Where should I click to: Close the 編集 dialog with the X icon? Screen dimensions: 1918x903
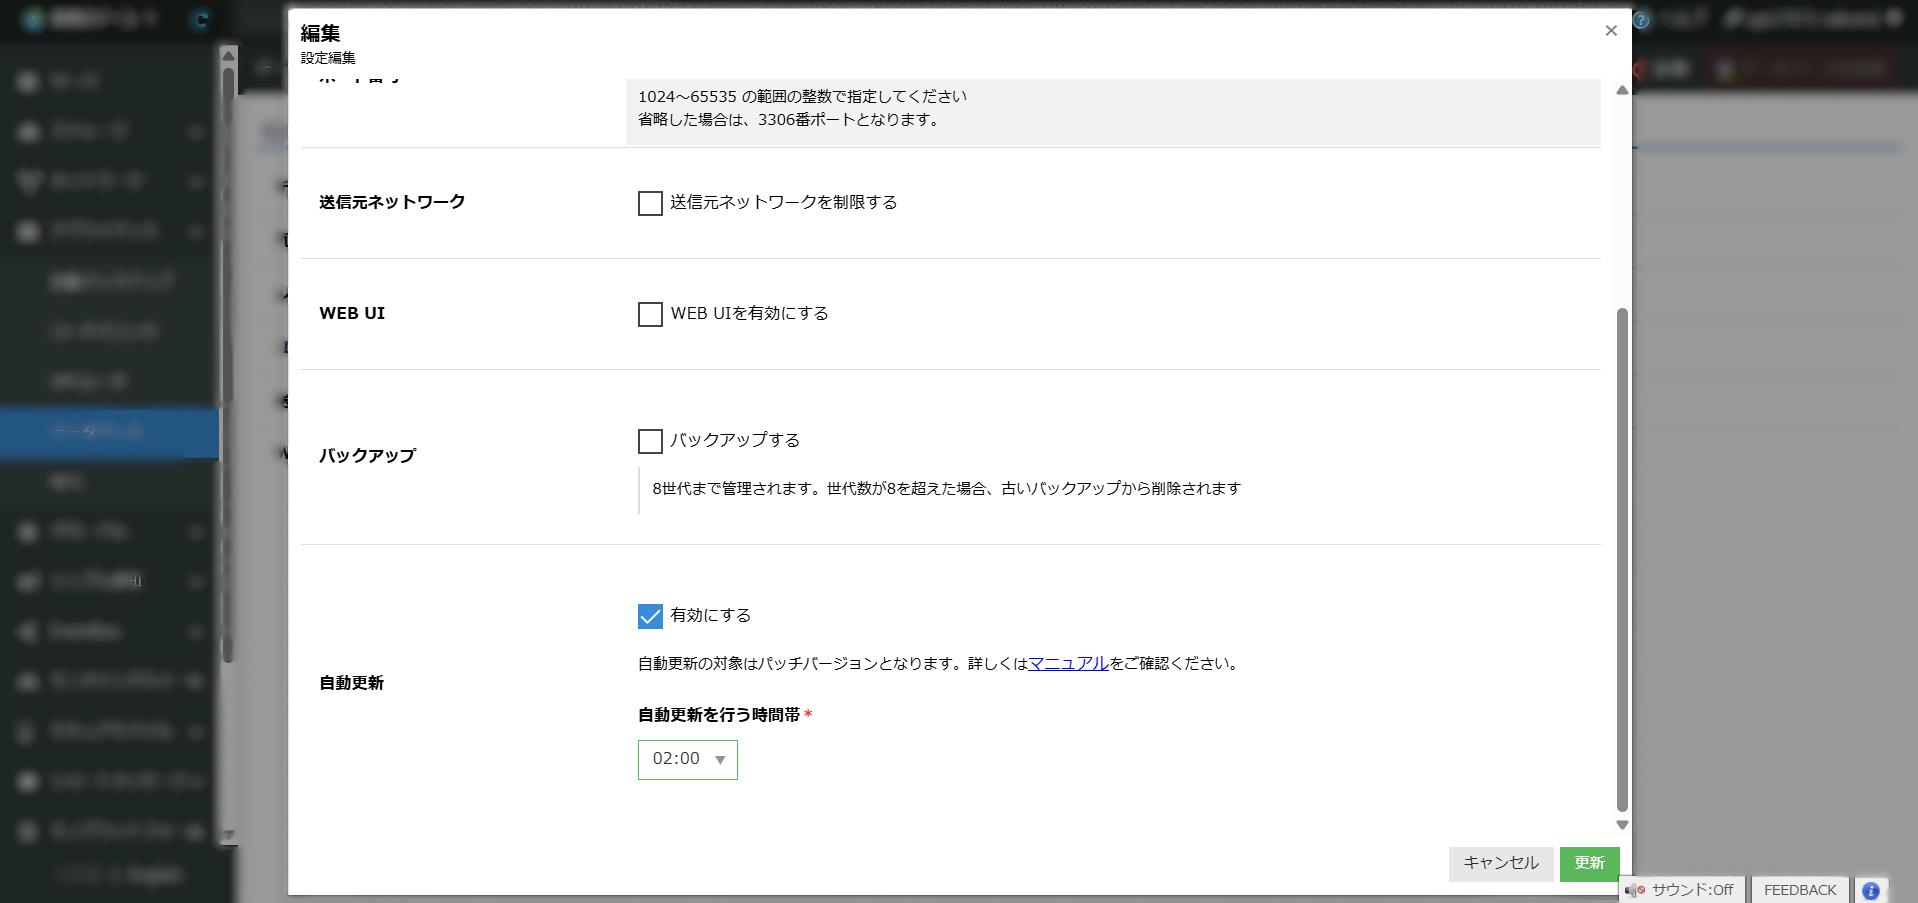click(x=1610, y=31)
